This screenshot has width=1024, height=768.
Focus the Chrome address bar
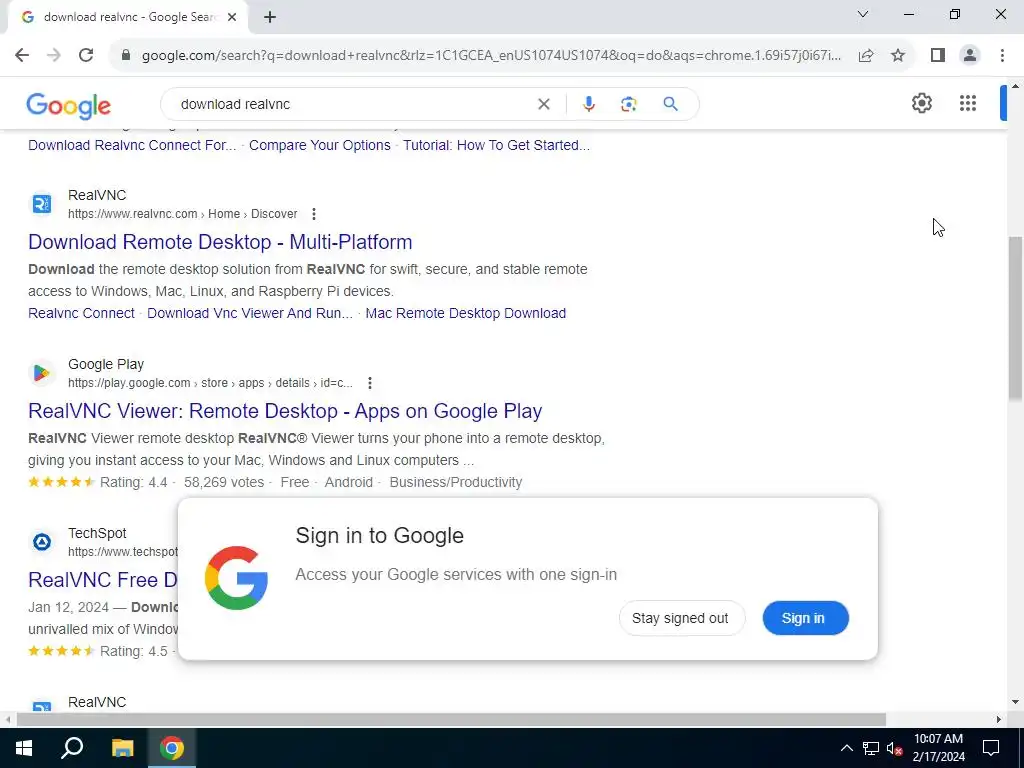(490, 56)
